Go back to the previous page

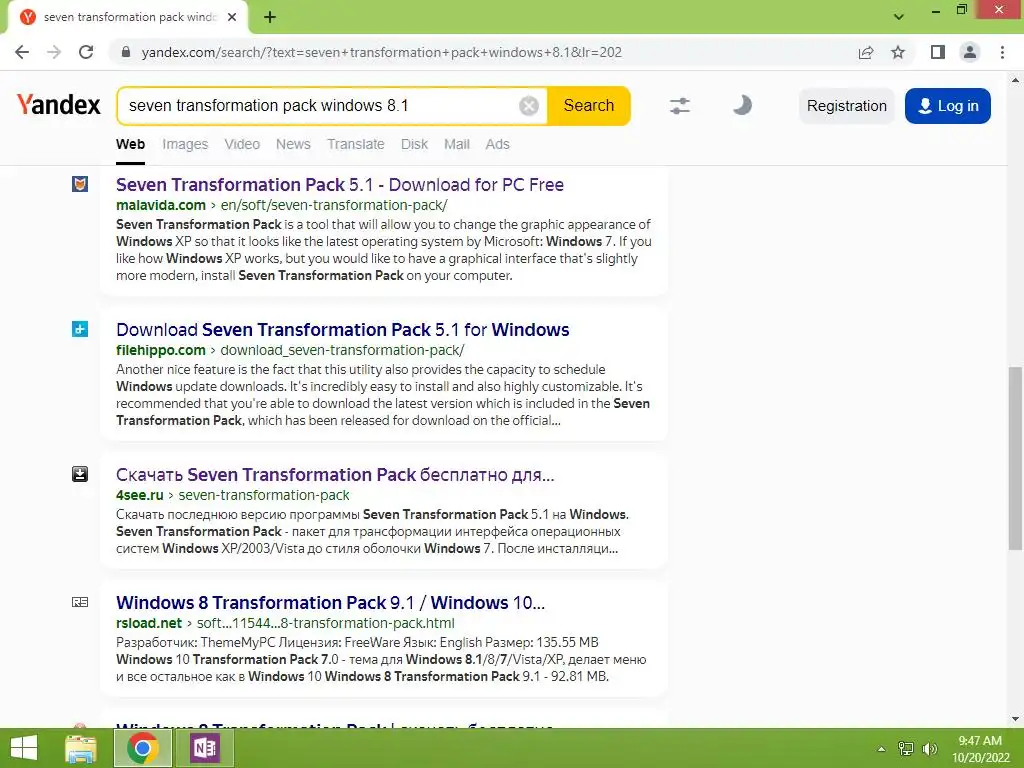point(22,52)
